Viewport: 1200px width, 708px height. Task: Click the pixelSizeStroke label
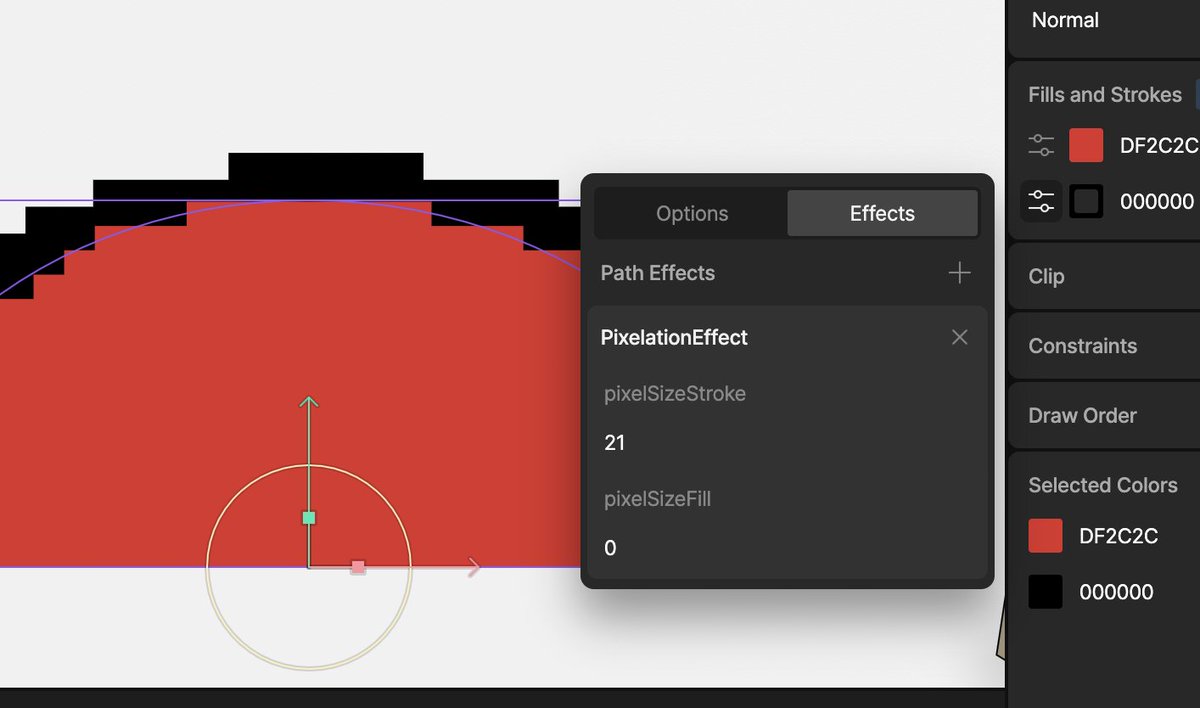point(675,394)
